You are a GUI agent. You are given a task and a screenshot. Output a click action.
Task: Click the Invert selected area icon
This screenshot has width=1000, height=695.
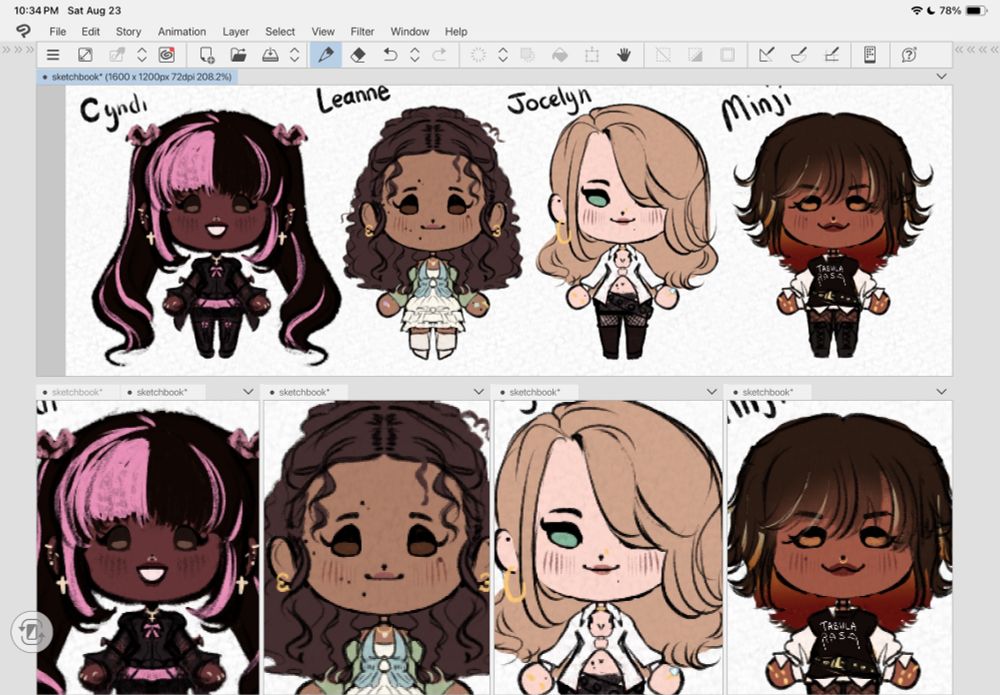point(695,55)
